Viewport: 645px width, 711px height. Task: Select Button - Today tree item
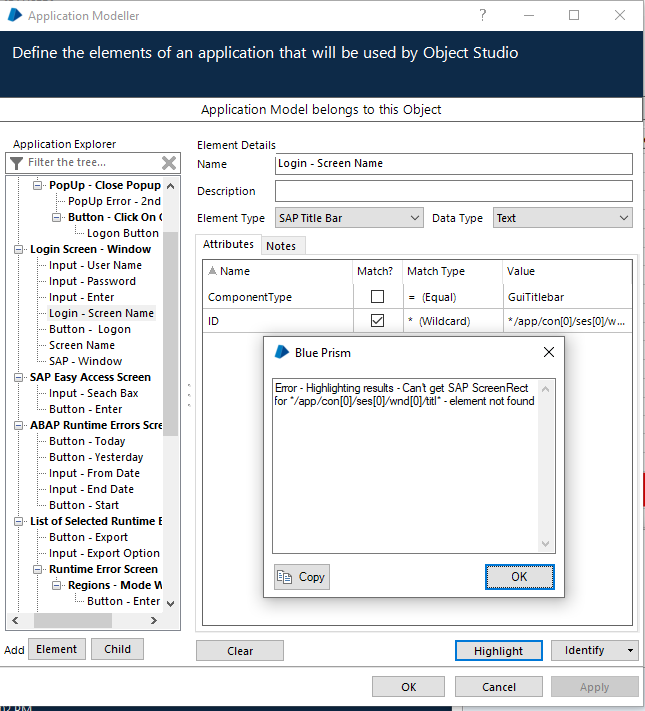tap(87, 441)
